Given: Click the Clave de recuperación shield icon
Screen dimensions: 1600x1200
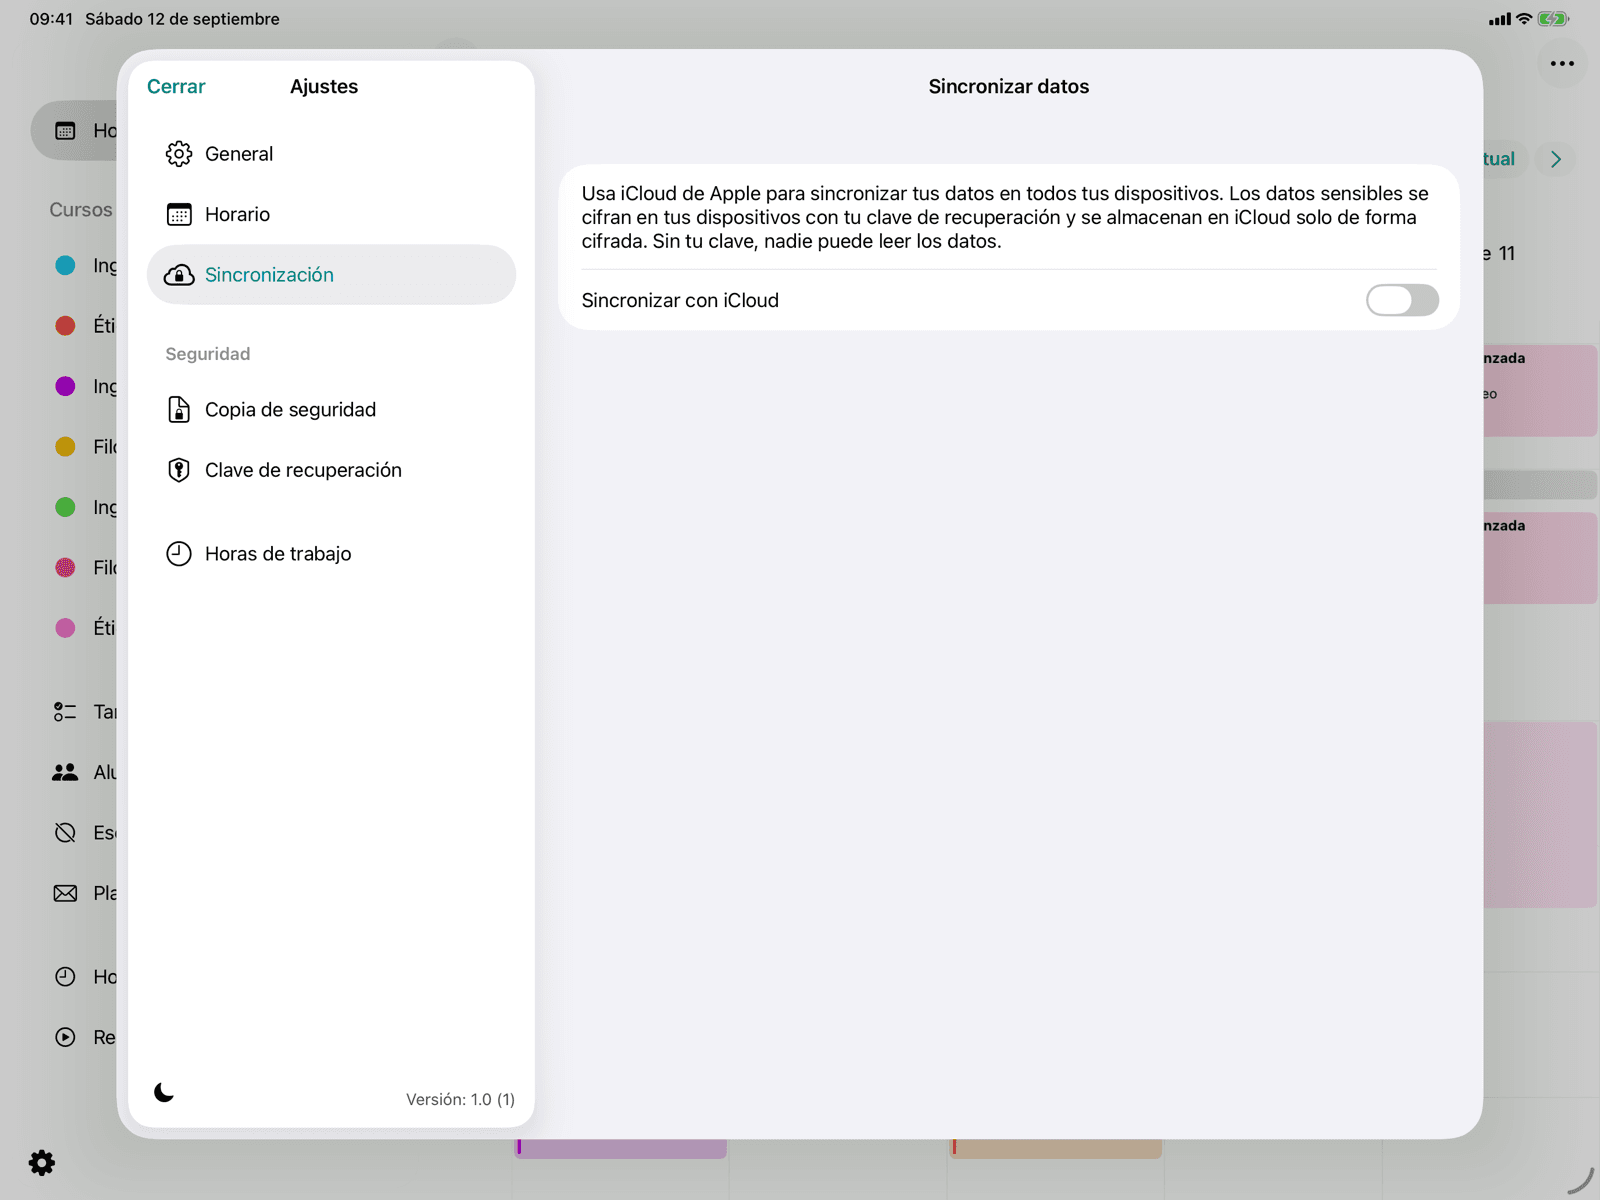Looking at the screenshot, I should pos(179,470).
